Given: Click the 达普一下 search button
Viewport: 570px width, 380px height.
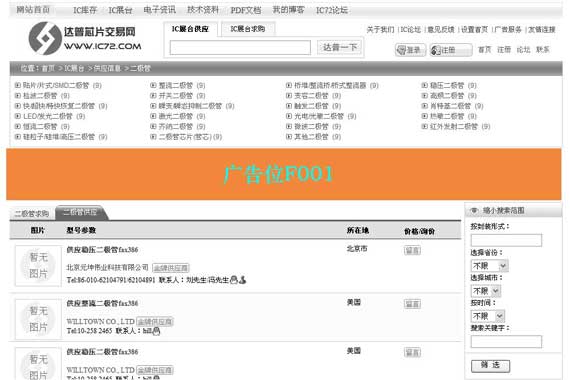Looking at the screenshot, I should click(340, 47).
